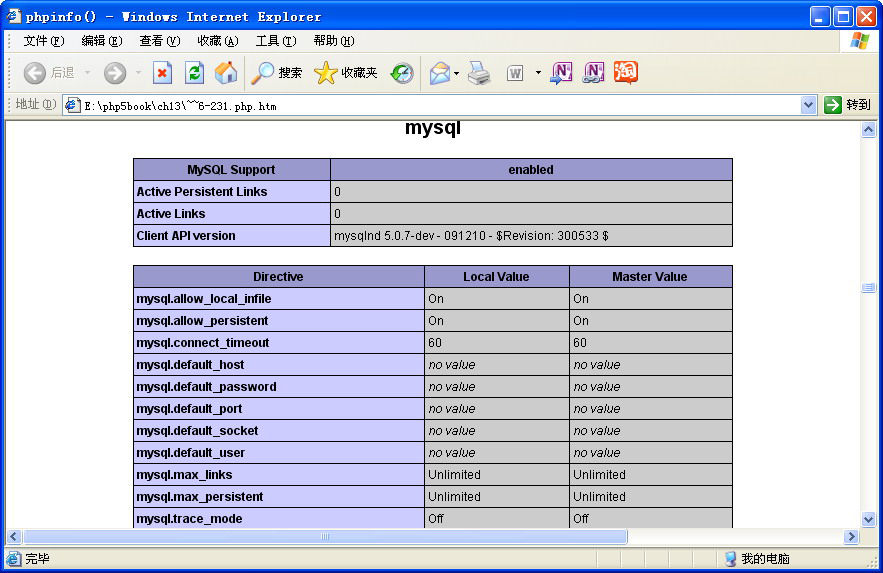The image size is (883, 573).
Task: Click the vertical scrollbar thumb
Action: pos(868,288)
